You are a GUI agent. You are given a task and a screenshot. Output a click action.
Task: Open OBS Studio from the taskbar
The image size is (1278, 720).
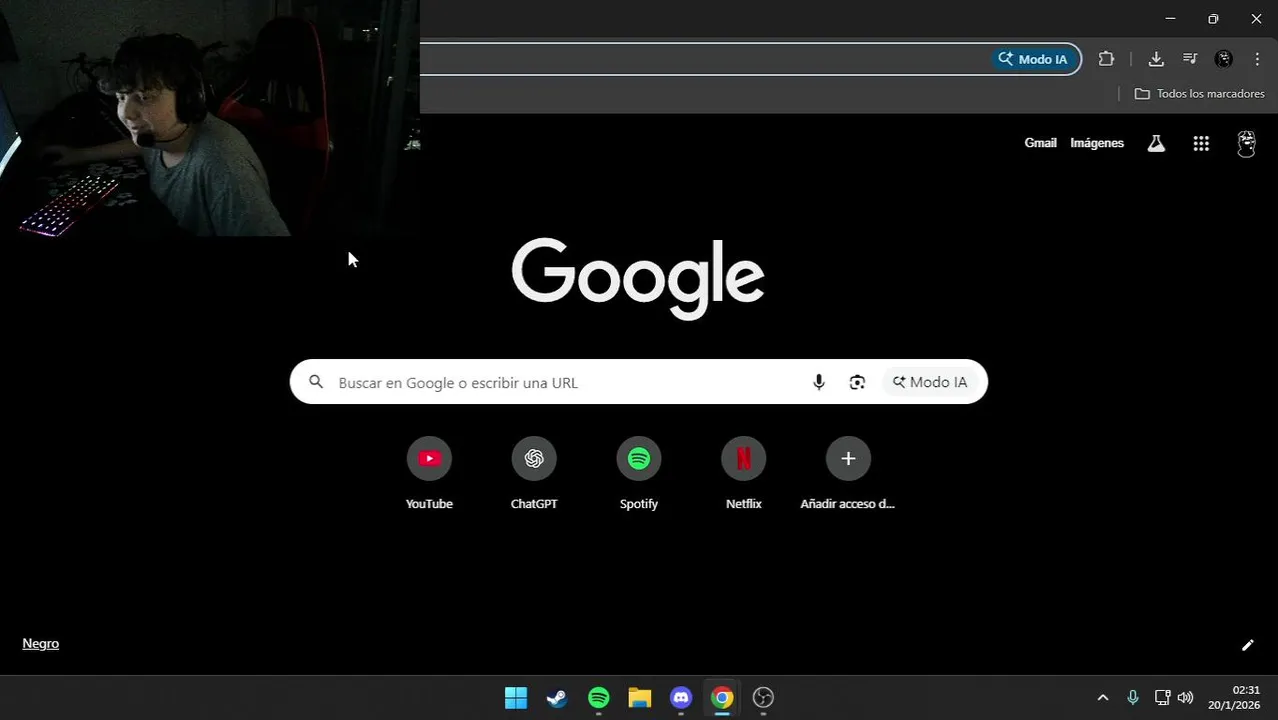click(763, 698)
